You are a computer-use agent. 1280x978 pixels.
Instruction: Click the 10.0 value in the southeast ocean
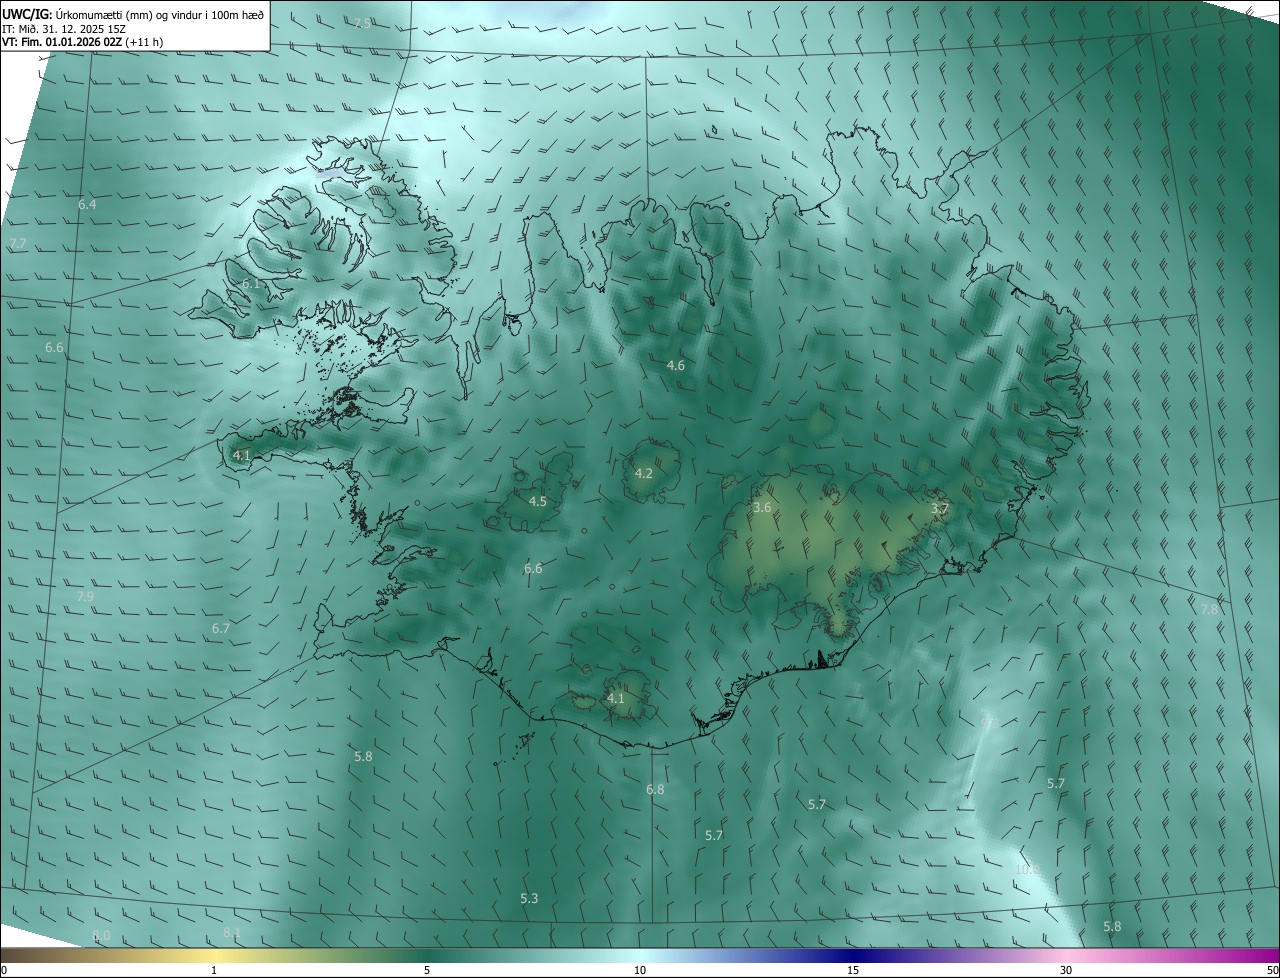[x=1028, y=870]
